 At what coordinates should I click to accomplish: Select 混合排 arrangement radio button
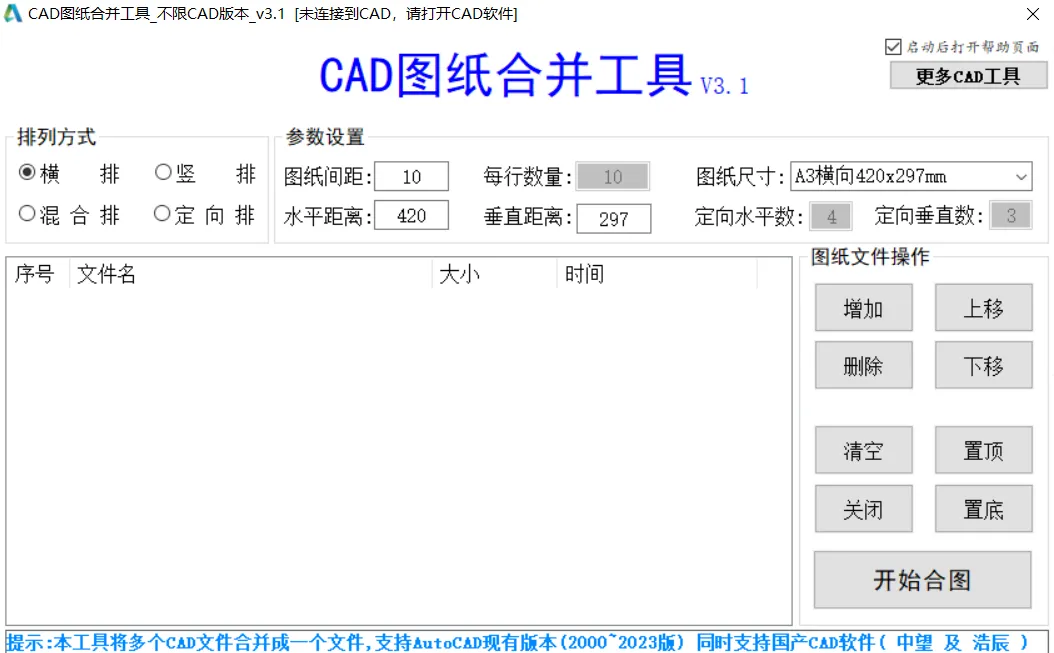27,214
